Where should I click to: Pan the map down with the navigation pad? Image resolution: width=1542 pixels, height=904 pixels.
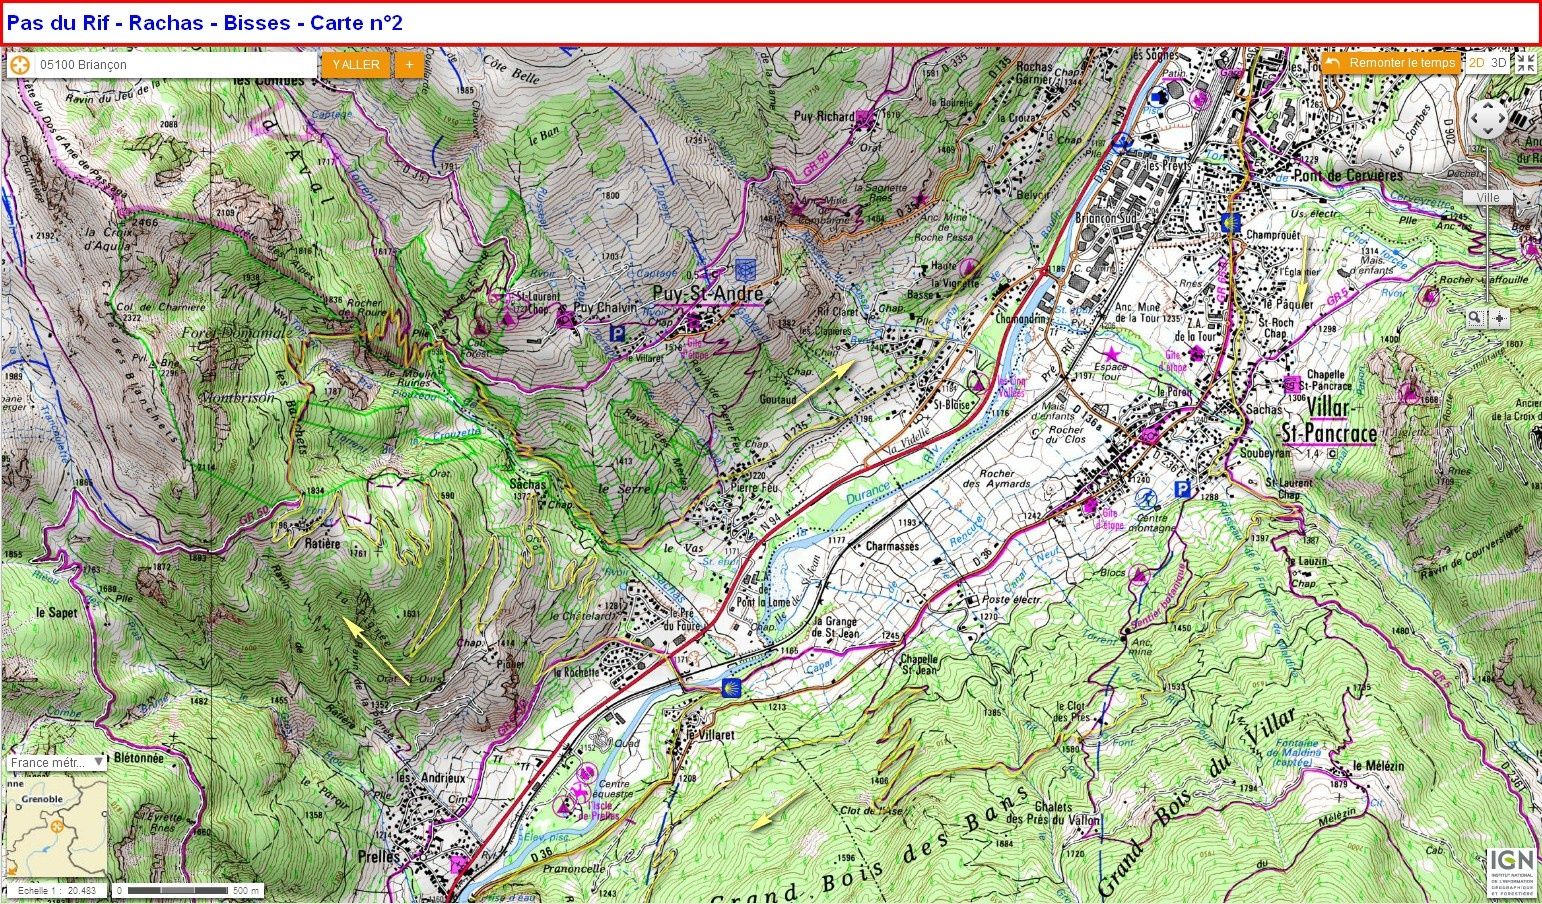click(1487, 133)
